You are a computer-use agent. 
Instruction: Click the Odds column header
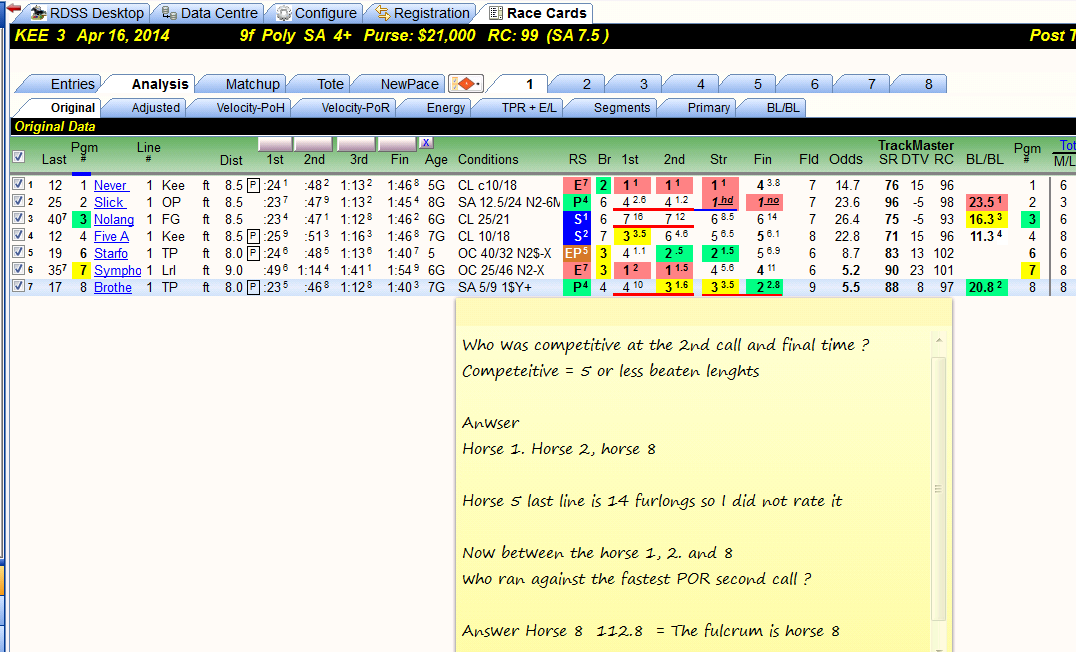845,159
